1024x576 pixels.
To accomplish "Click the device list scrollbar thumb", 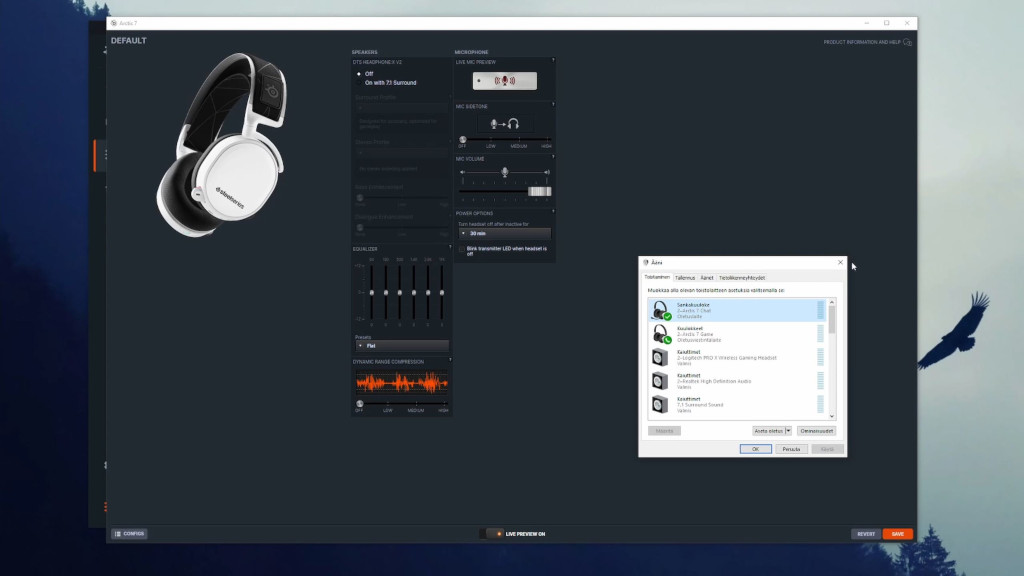I will click(832, 319).
